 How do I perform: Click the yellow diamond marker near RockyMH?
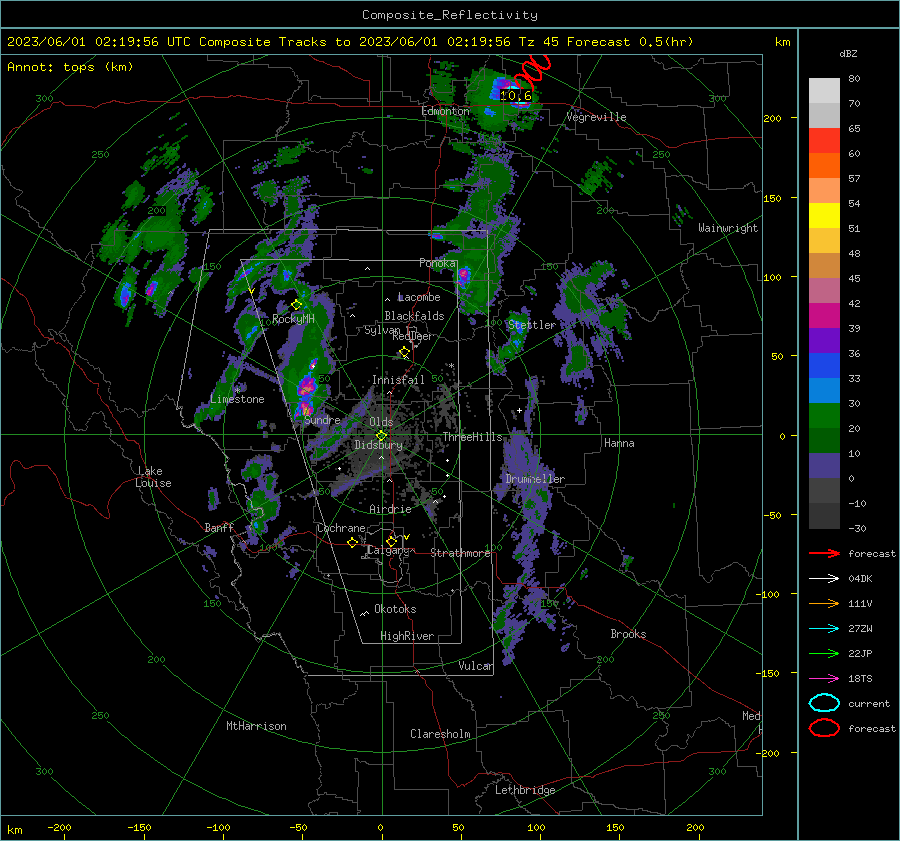[x=296, y=305]
